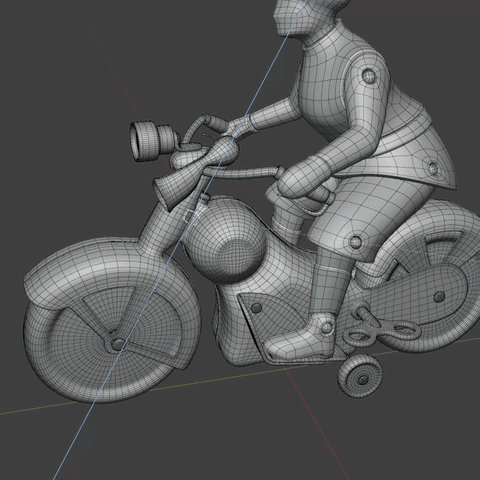Viewport: 480px width, 480px height.
Task: Click the rivet on the rider's knee joint
Action: [x=356, y=241]
